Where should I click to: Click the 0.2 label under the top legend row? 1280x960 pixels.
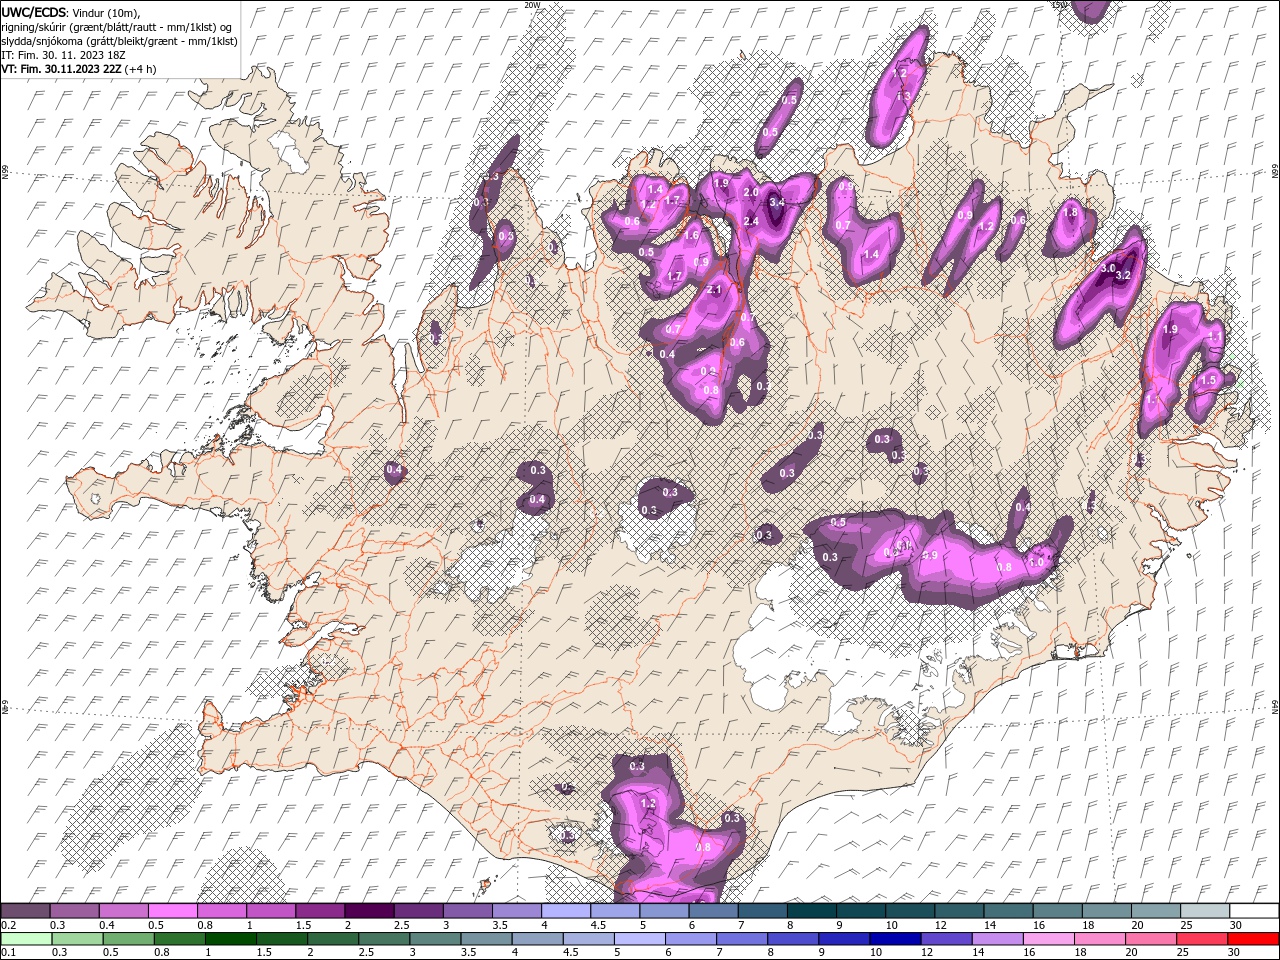(8, 925)
